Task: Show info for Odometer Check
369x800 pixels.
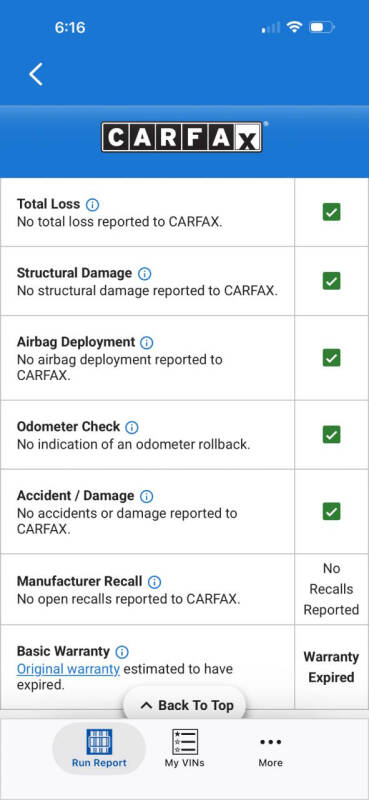Action: tap(132, 427)
